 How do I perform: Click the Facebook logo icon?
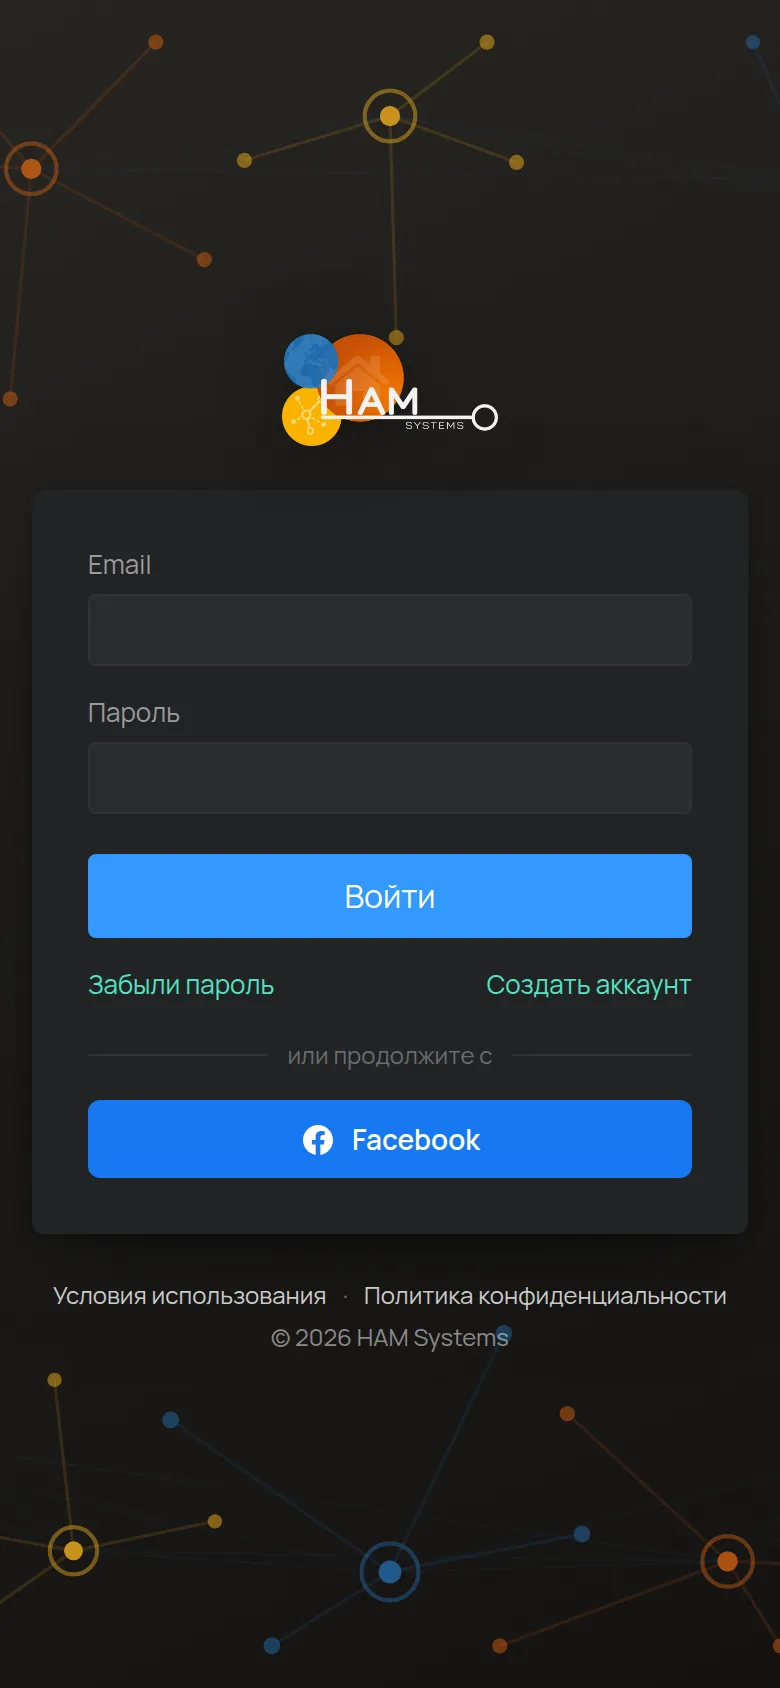point(318,1140)
